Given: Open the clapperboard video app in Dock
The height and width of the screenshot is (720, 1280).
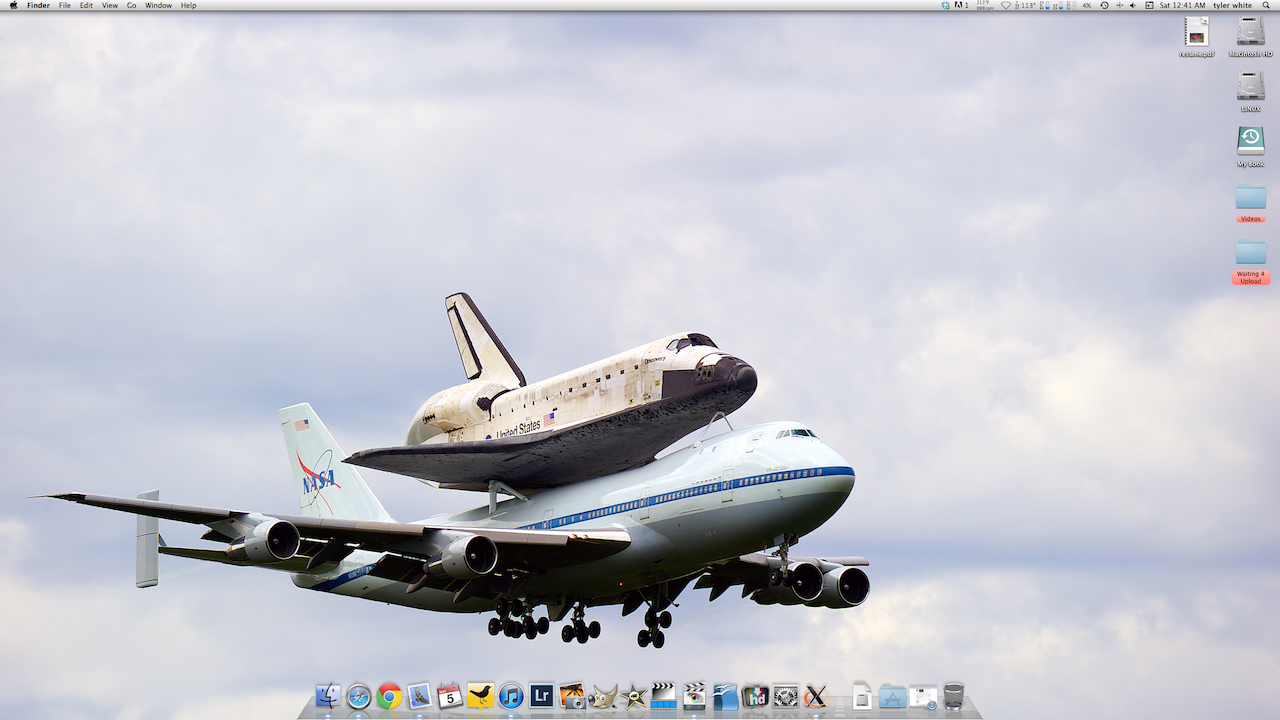Looking at the screenshot, I should pyautogui.click(x=663, y=696).
